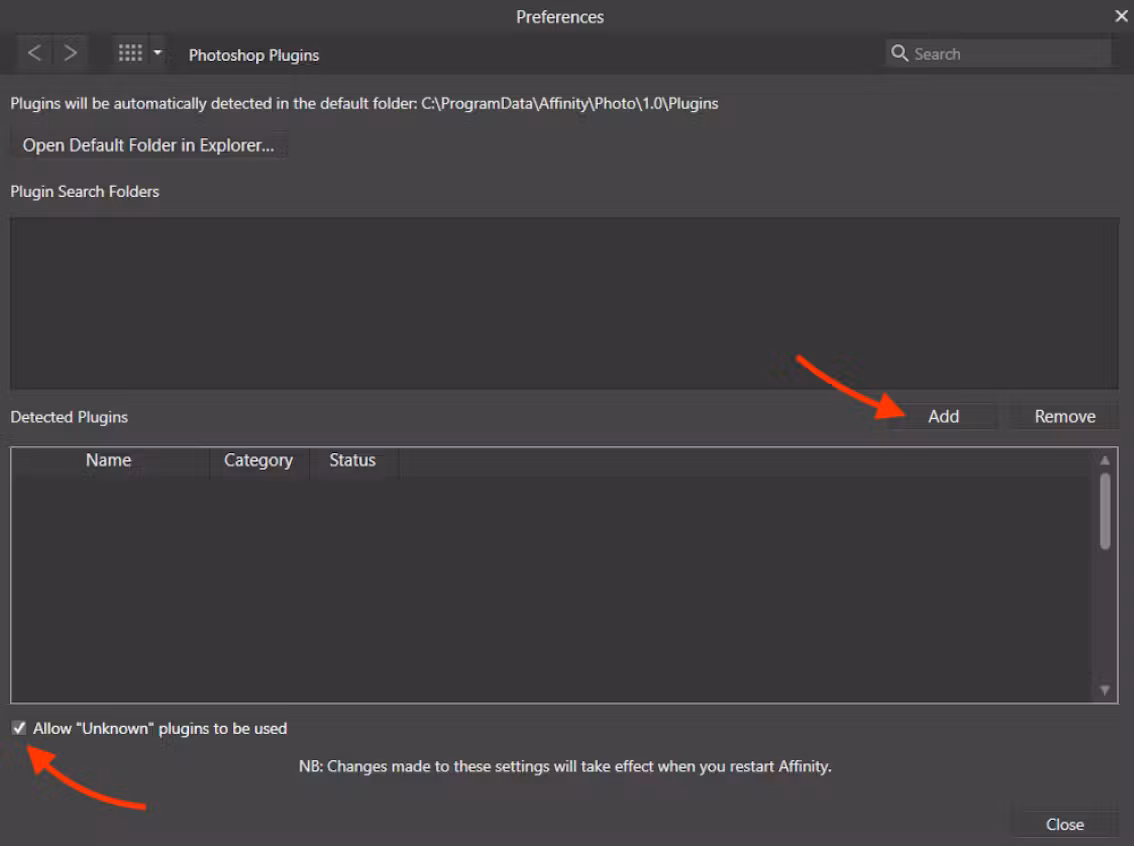This screenshot has width=1134, height=846.
Task: Close Preferences window using X icon
Action: coord(1121,16)
